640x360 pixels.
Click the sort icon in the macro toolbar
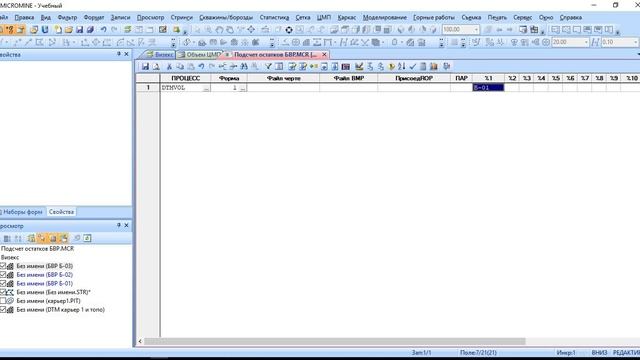pyautogui.click(x=402, y=67)
